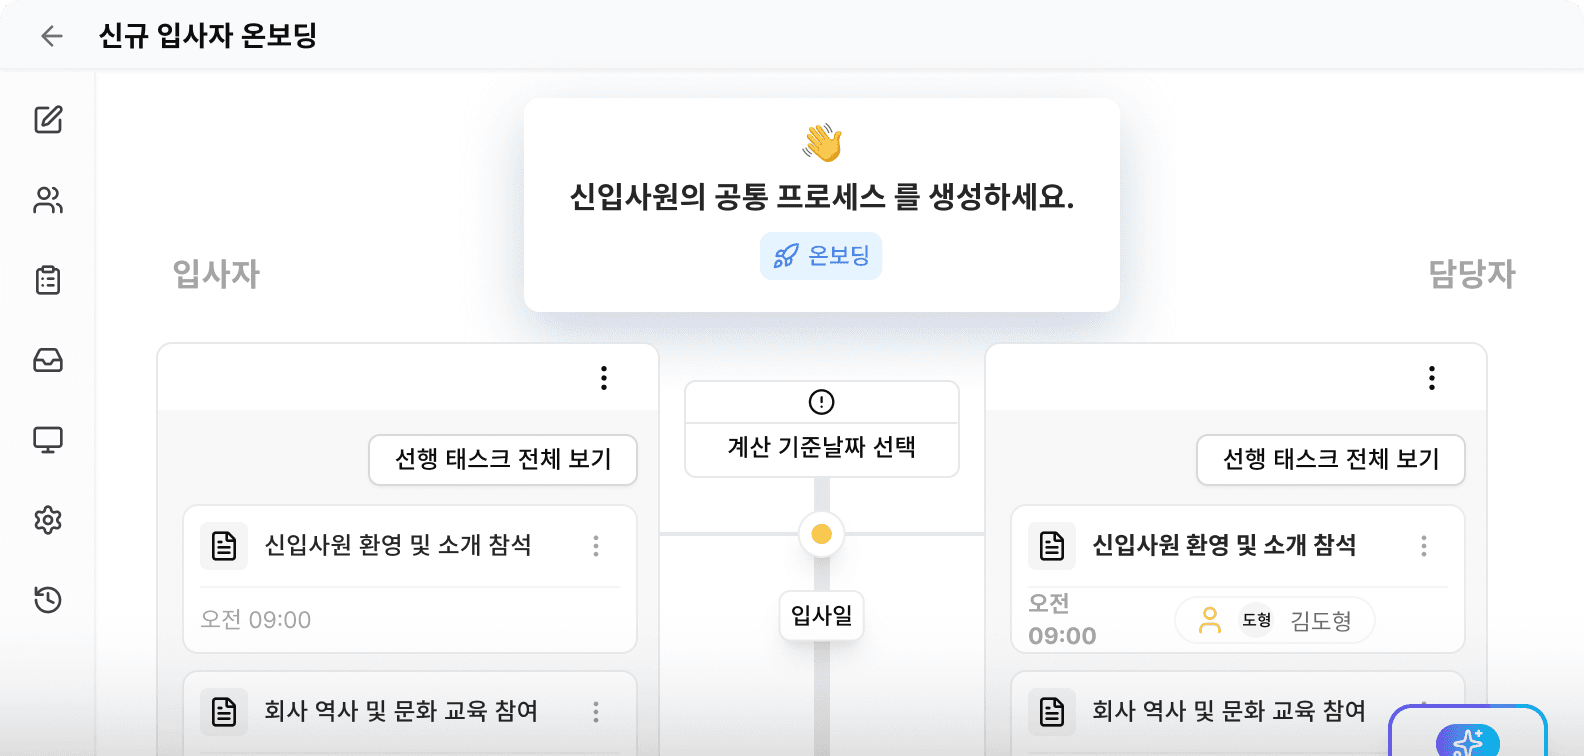Click left 선행 태스크 전체 보기 button
The width and height of the screenshot is (1584, 756).
tap(503, 460)
